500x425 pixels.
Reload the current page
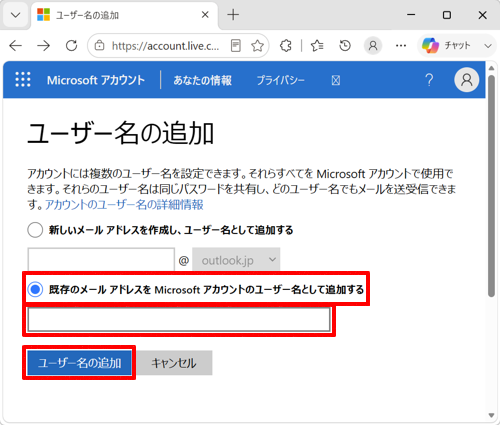[71, 46]
